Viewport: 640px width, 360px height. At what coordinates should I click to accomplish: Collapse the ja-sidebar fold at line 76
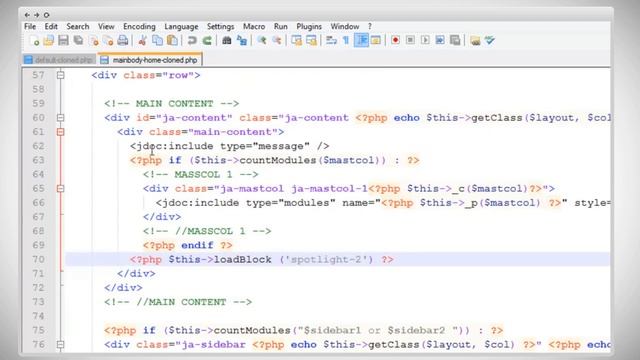point(60,344)
